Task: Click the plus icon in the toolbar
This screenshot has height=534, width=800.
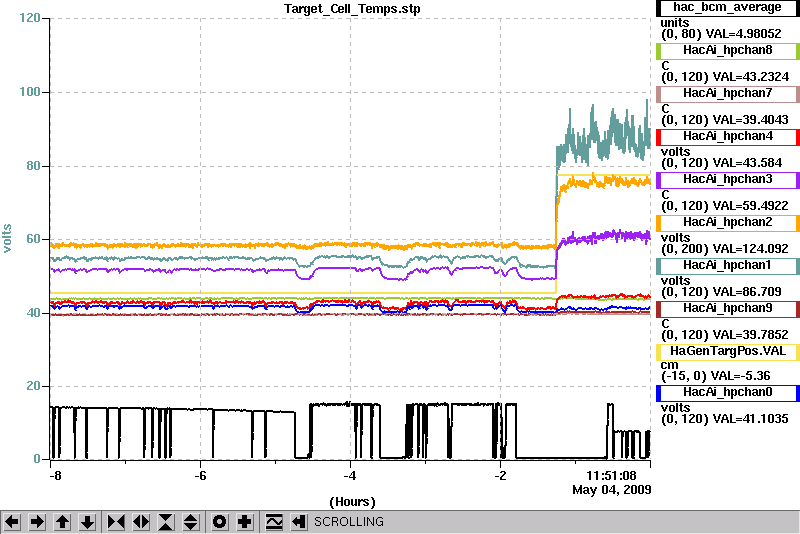Action: [x=245, y=522]
